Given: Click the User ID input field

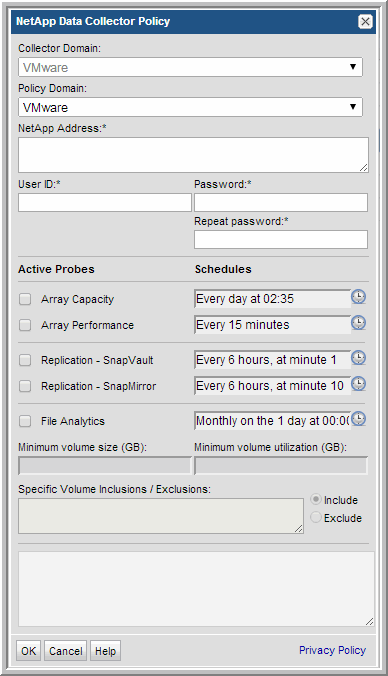Looking at the screenshot, I should (x=105, y=202).
